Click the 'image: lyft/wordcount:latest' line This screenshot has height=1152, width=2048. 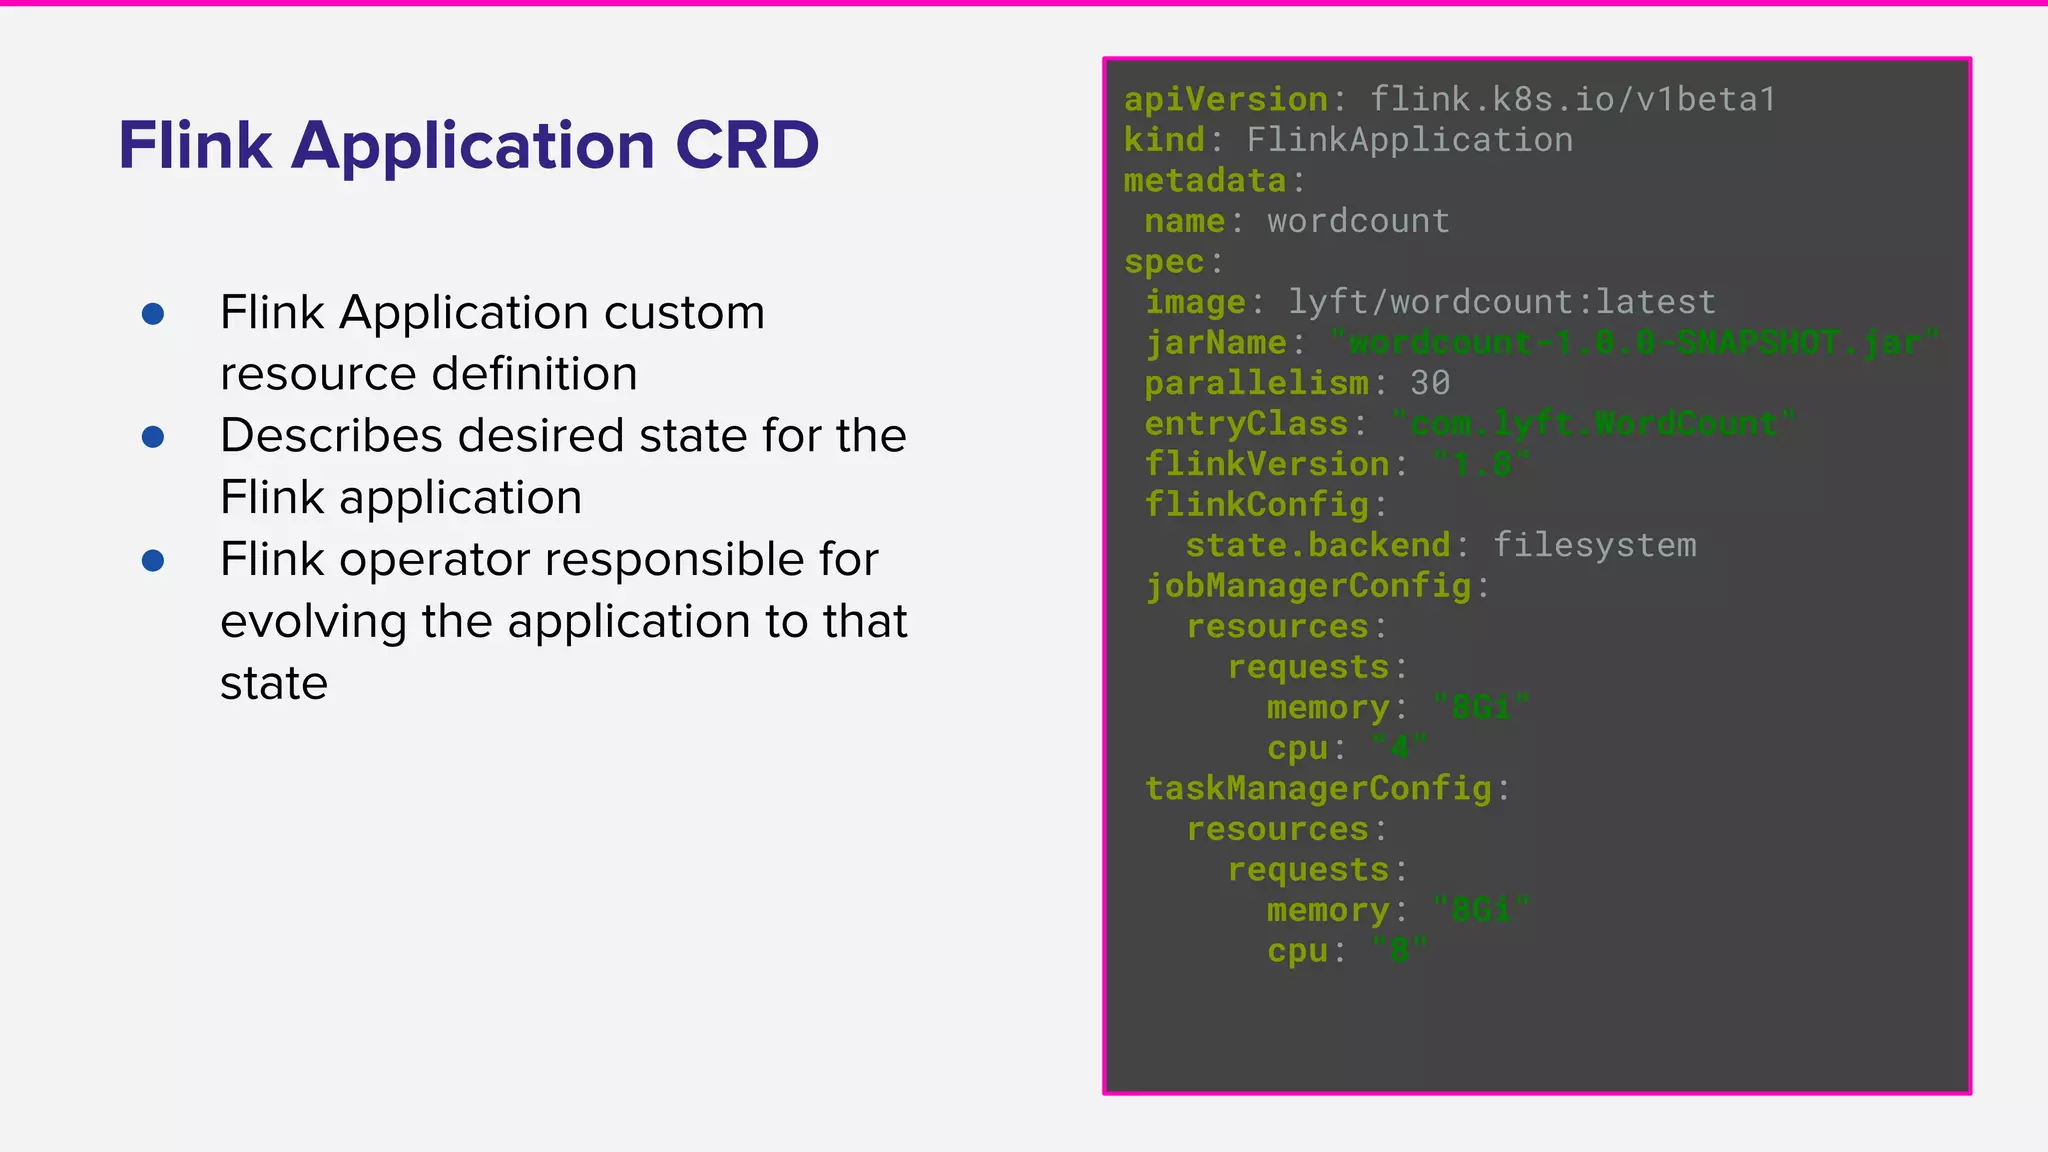pyautogui.click(x=1430, y=302)
